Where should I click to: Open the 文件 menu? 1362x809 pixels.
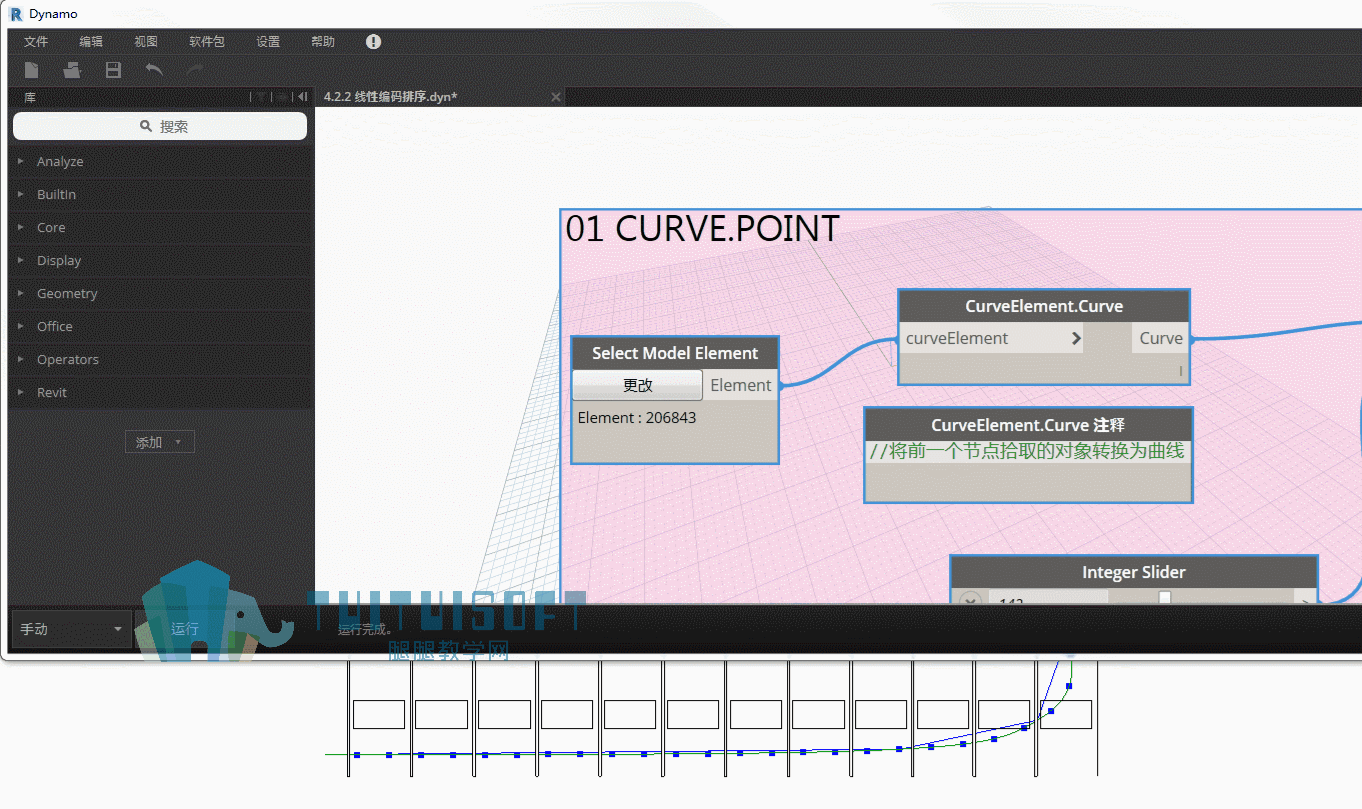point(36,42)
